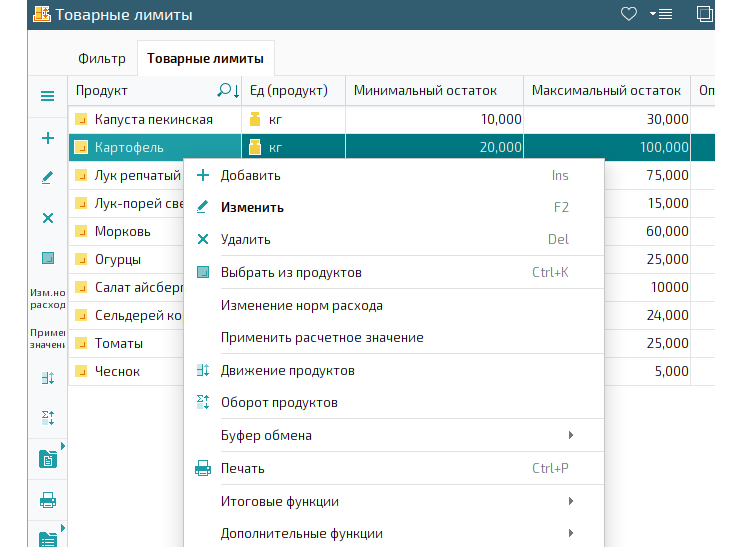Click the pencil edit icon in the sidebar

tap(47, 178)
